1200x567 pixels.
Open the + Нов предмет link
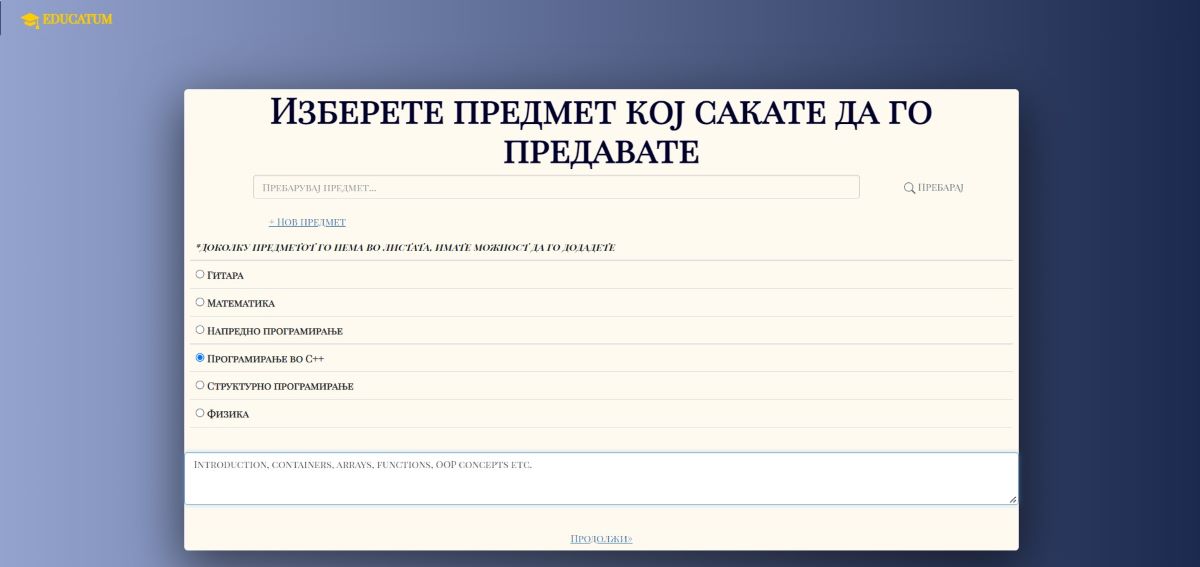[x=307, y=222]
